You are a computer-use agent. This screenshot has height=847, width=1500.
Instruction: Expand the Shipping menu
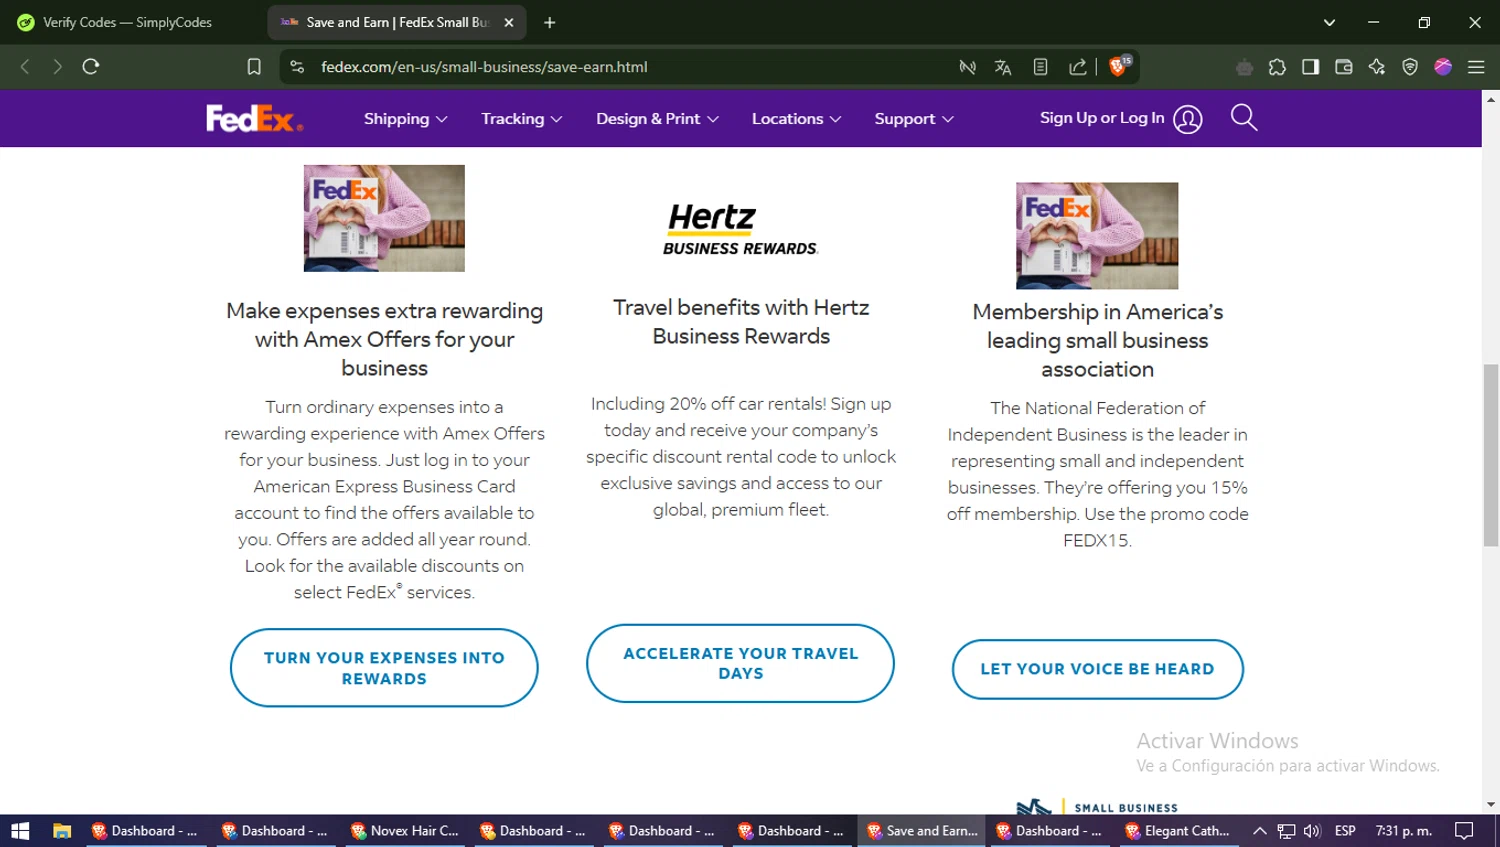405,119
